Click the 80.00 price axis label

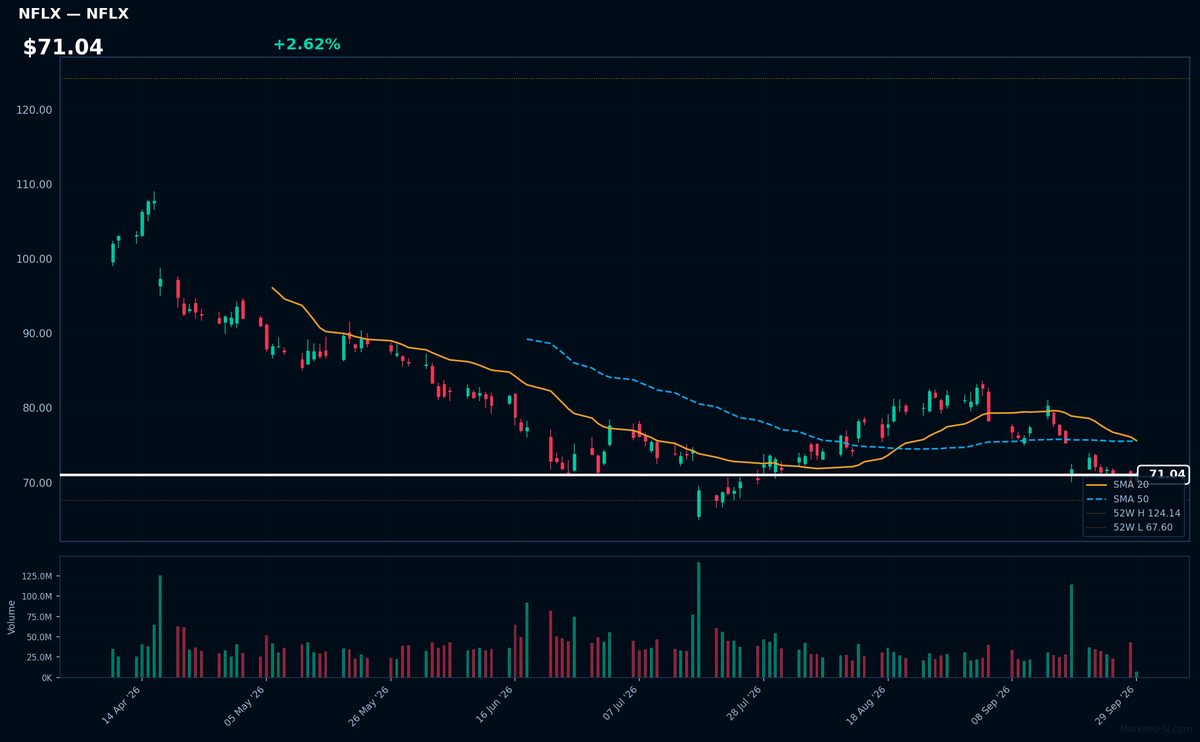pos(38,408)
